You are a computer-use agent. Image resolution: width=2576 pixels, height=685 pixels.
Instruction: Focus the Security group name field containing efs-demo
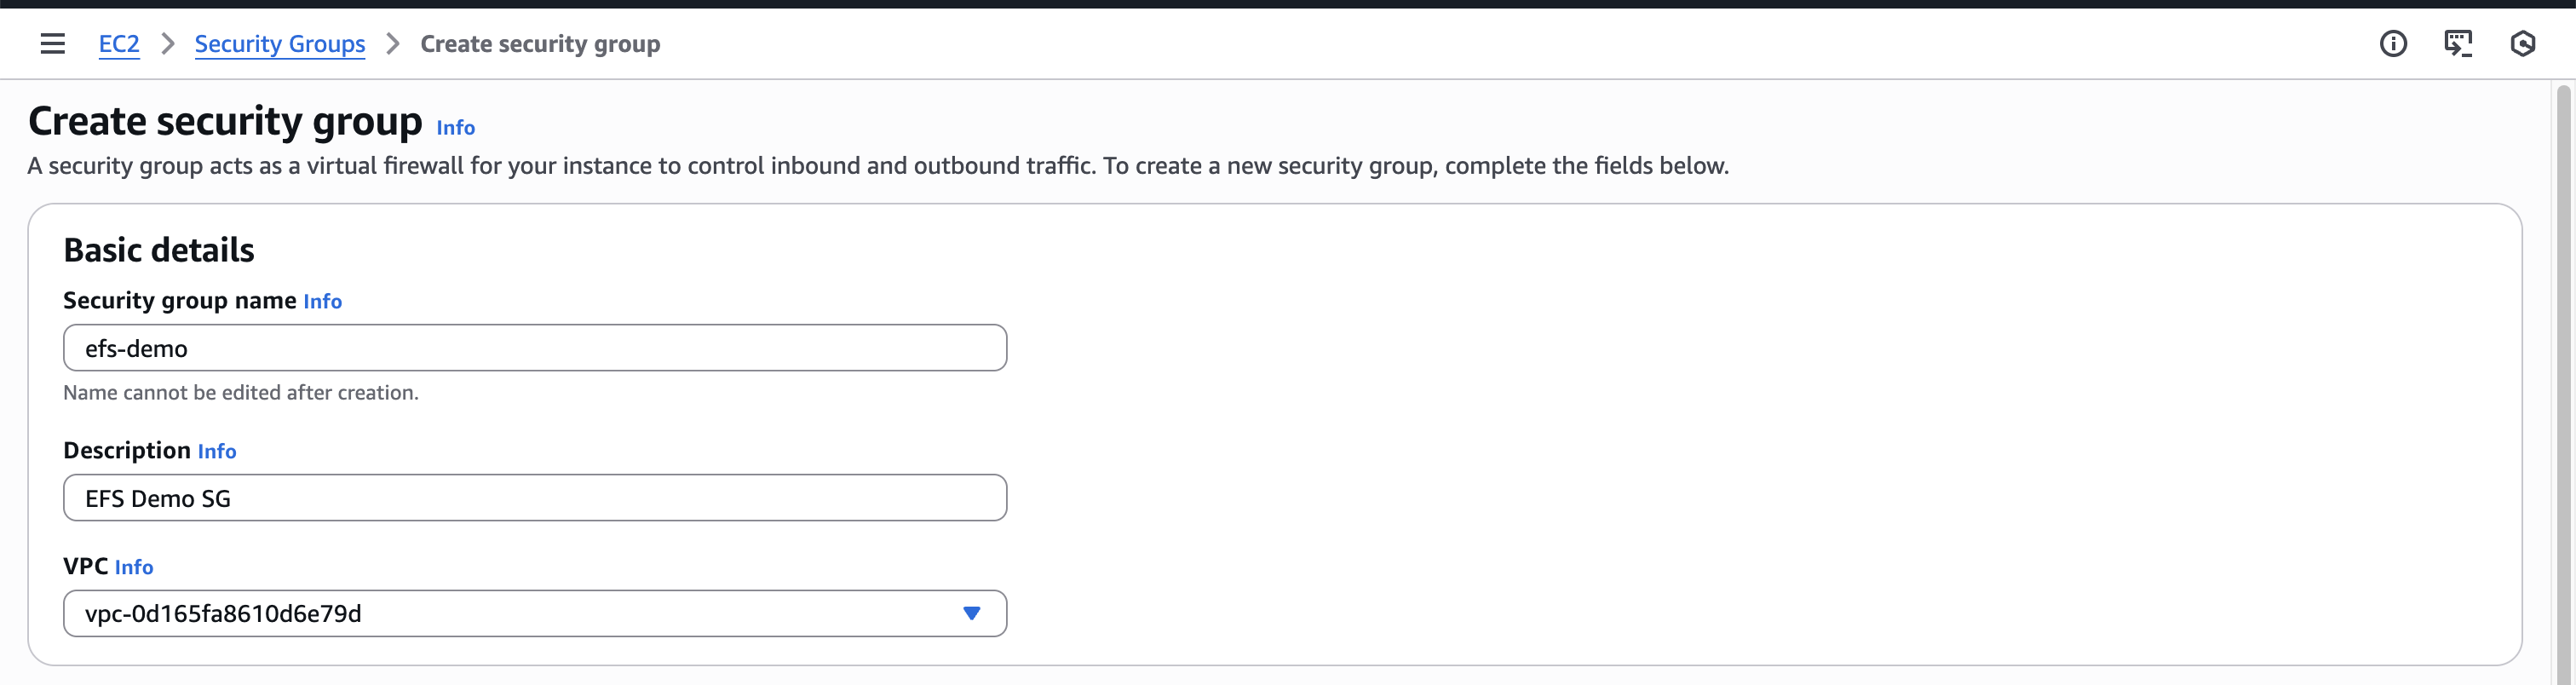pos(535,348)
